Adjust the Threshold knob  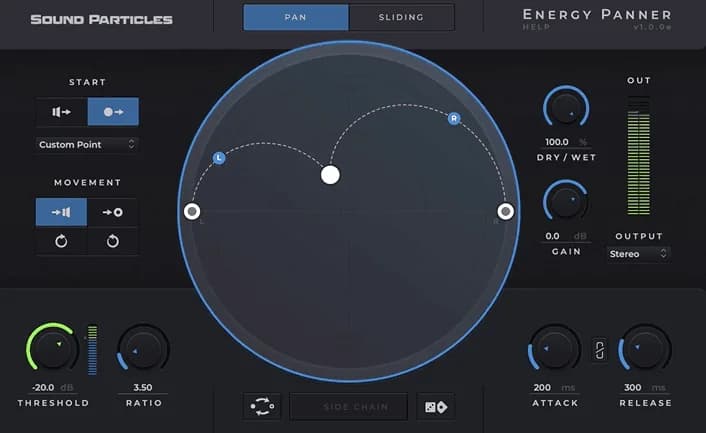[x=53, y=348]
